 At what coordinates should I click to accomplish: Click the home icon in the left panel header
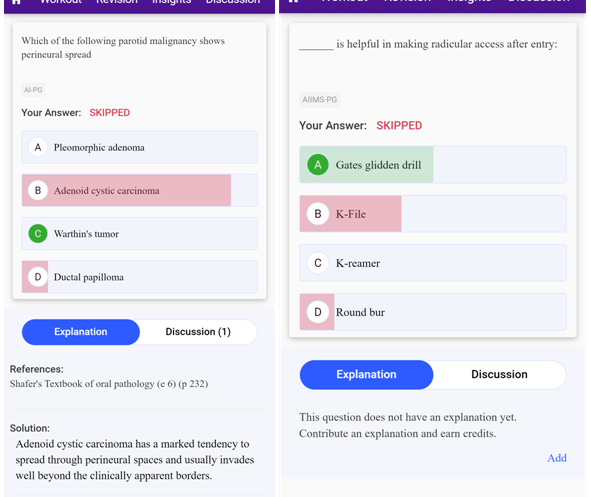(x=16, y=2)
